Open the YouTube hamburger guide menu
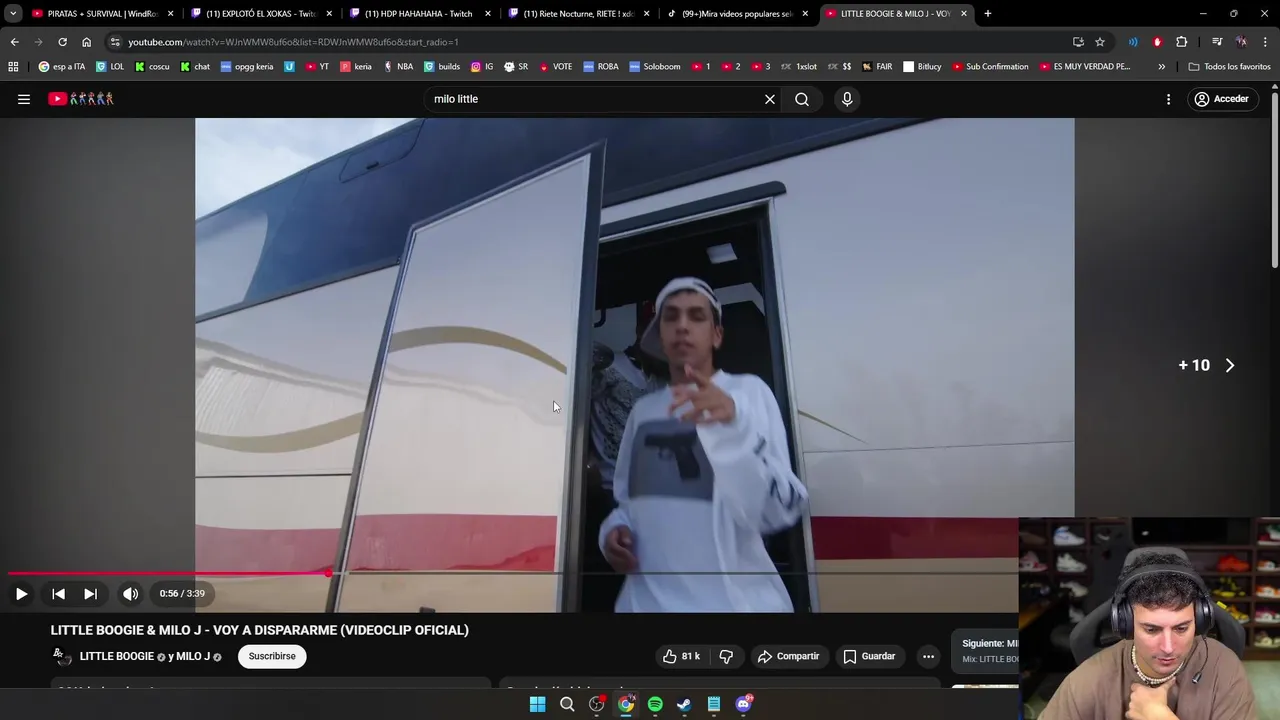 pyautogui.click(x=24, y=99)
